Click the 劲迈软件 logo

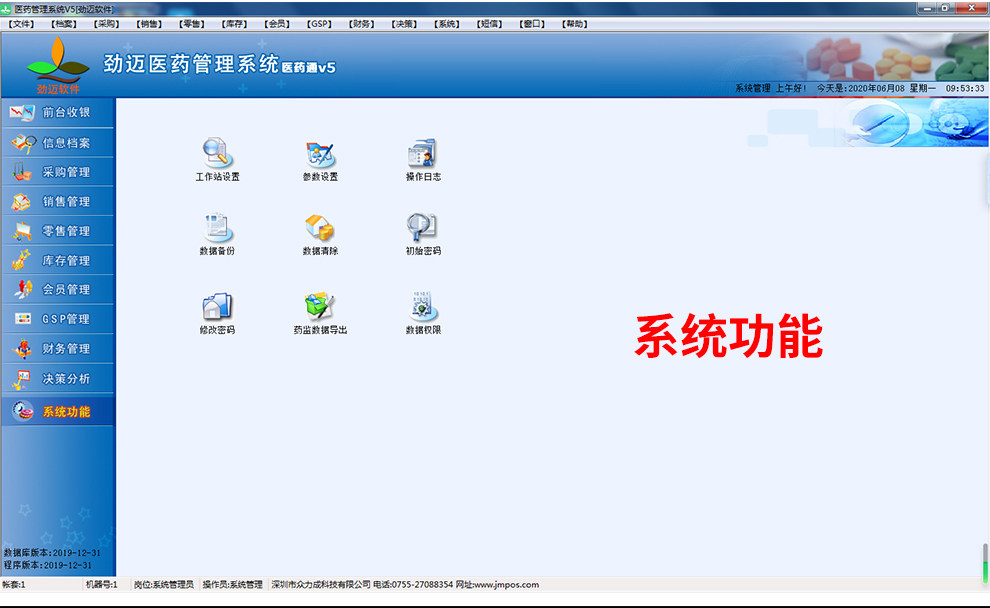pyautogui.click(x=58, y=65)
